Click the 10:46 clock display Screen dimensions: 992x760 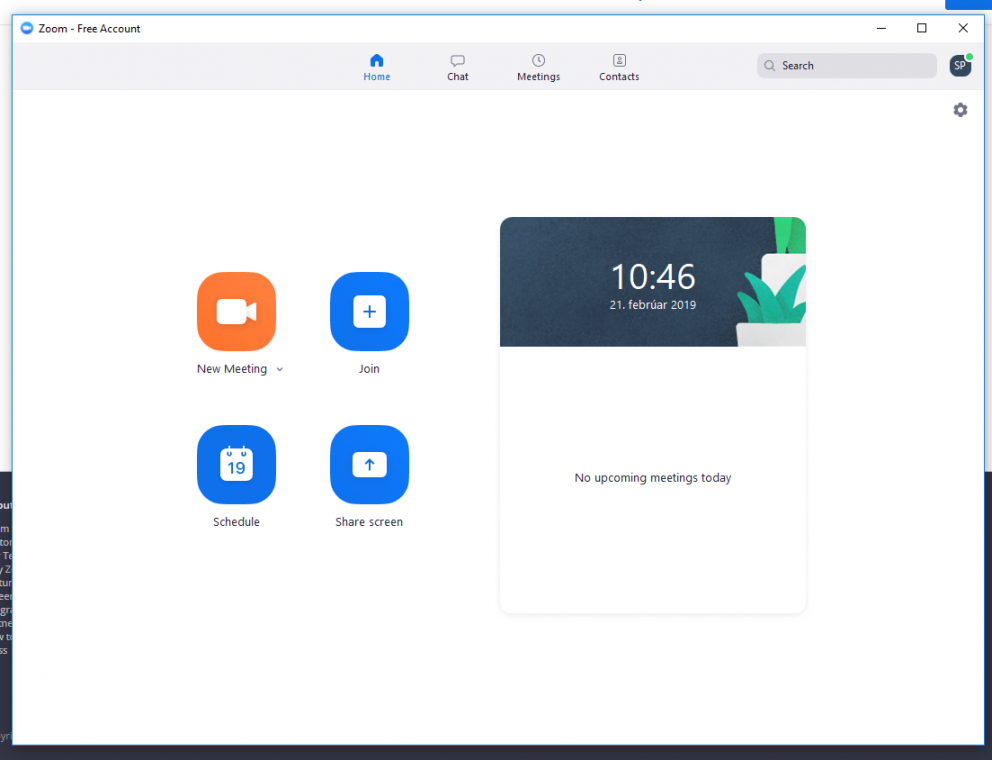click(x=653, y=277)
